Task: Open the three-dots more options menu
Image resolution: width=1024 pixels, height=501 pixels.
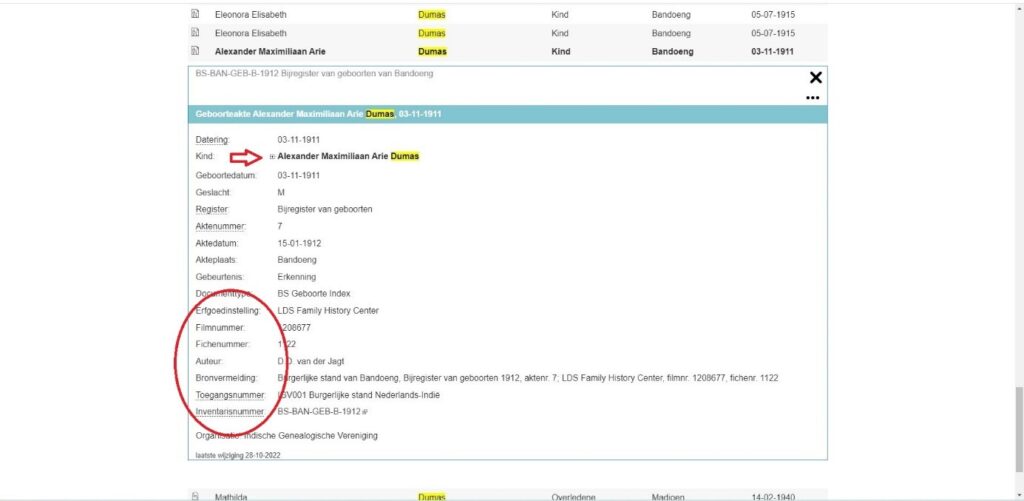Action: pos(812,98)
